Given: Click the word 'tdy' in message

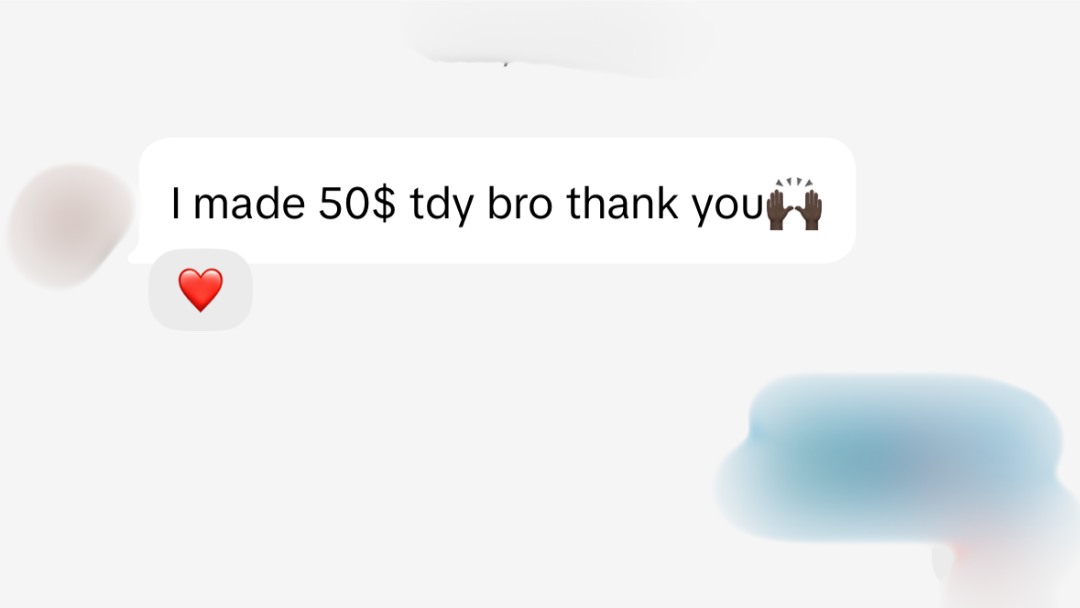Looking at the screenshot, I should pos(442,205).
